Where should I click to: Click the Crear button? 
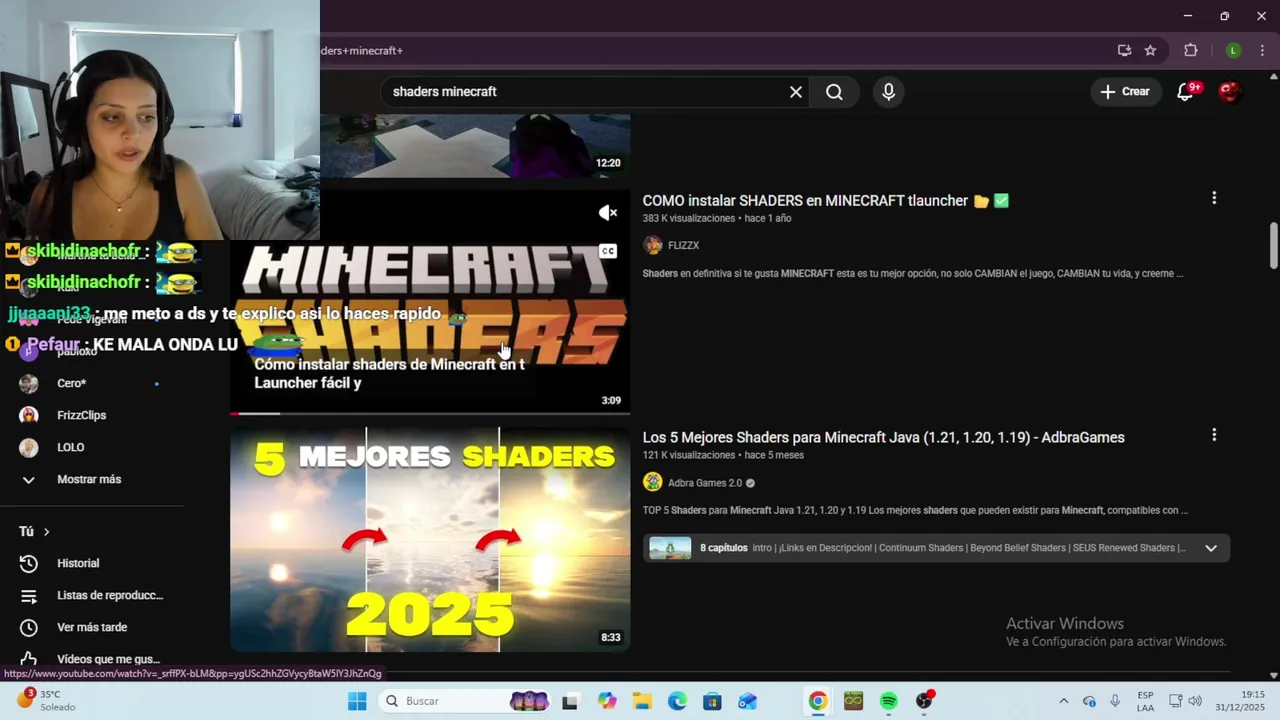tap(1125, 91)
